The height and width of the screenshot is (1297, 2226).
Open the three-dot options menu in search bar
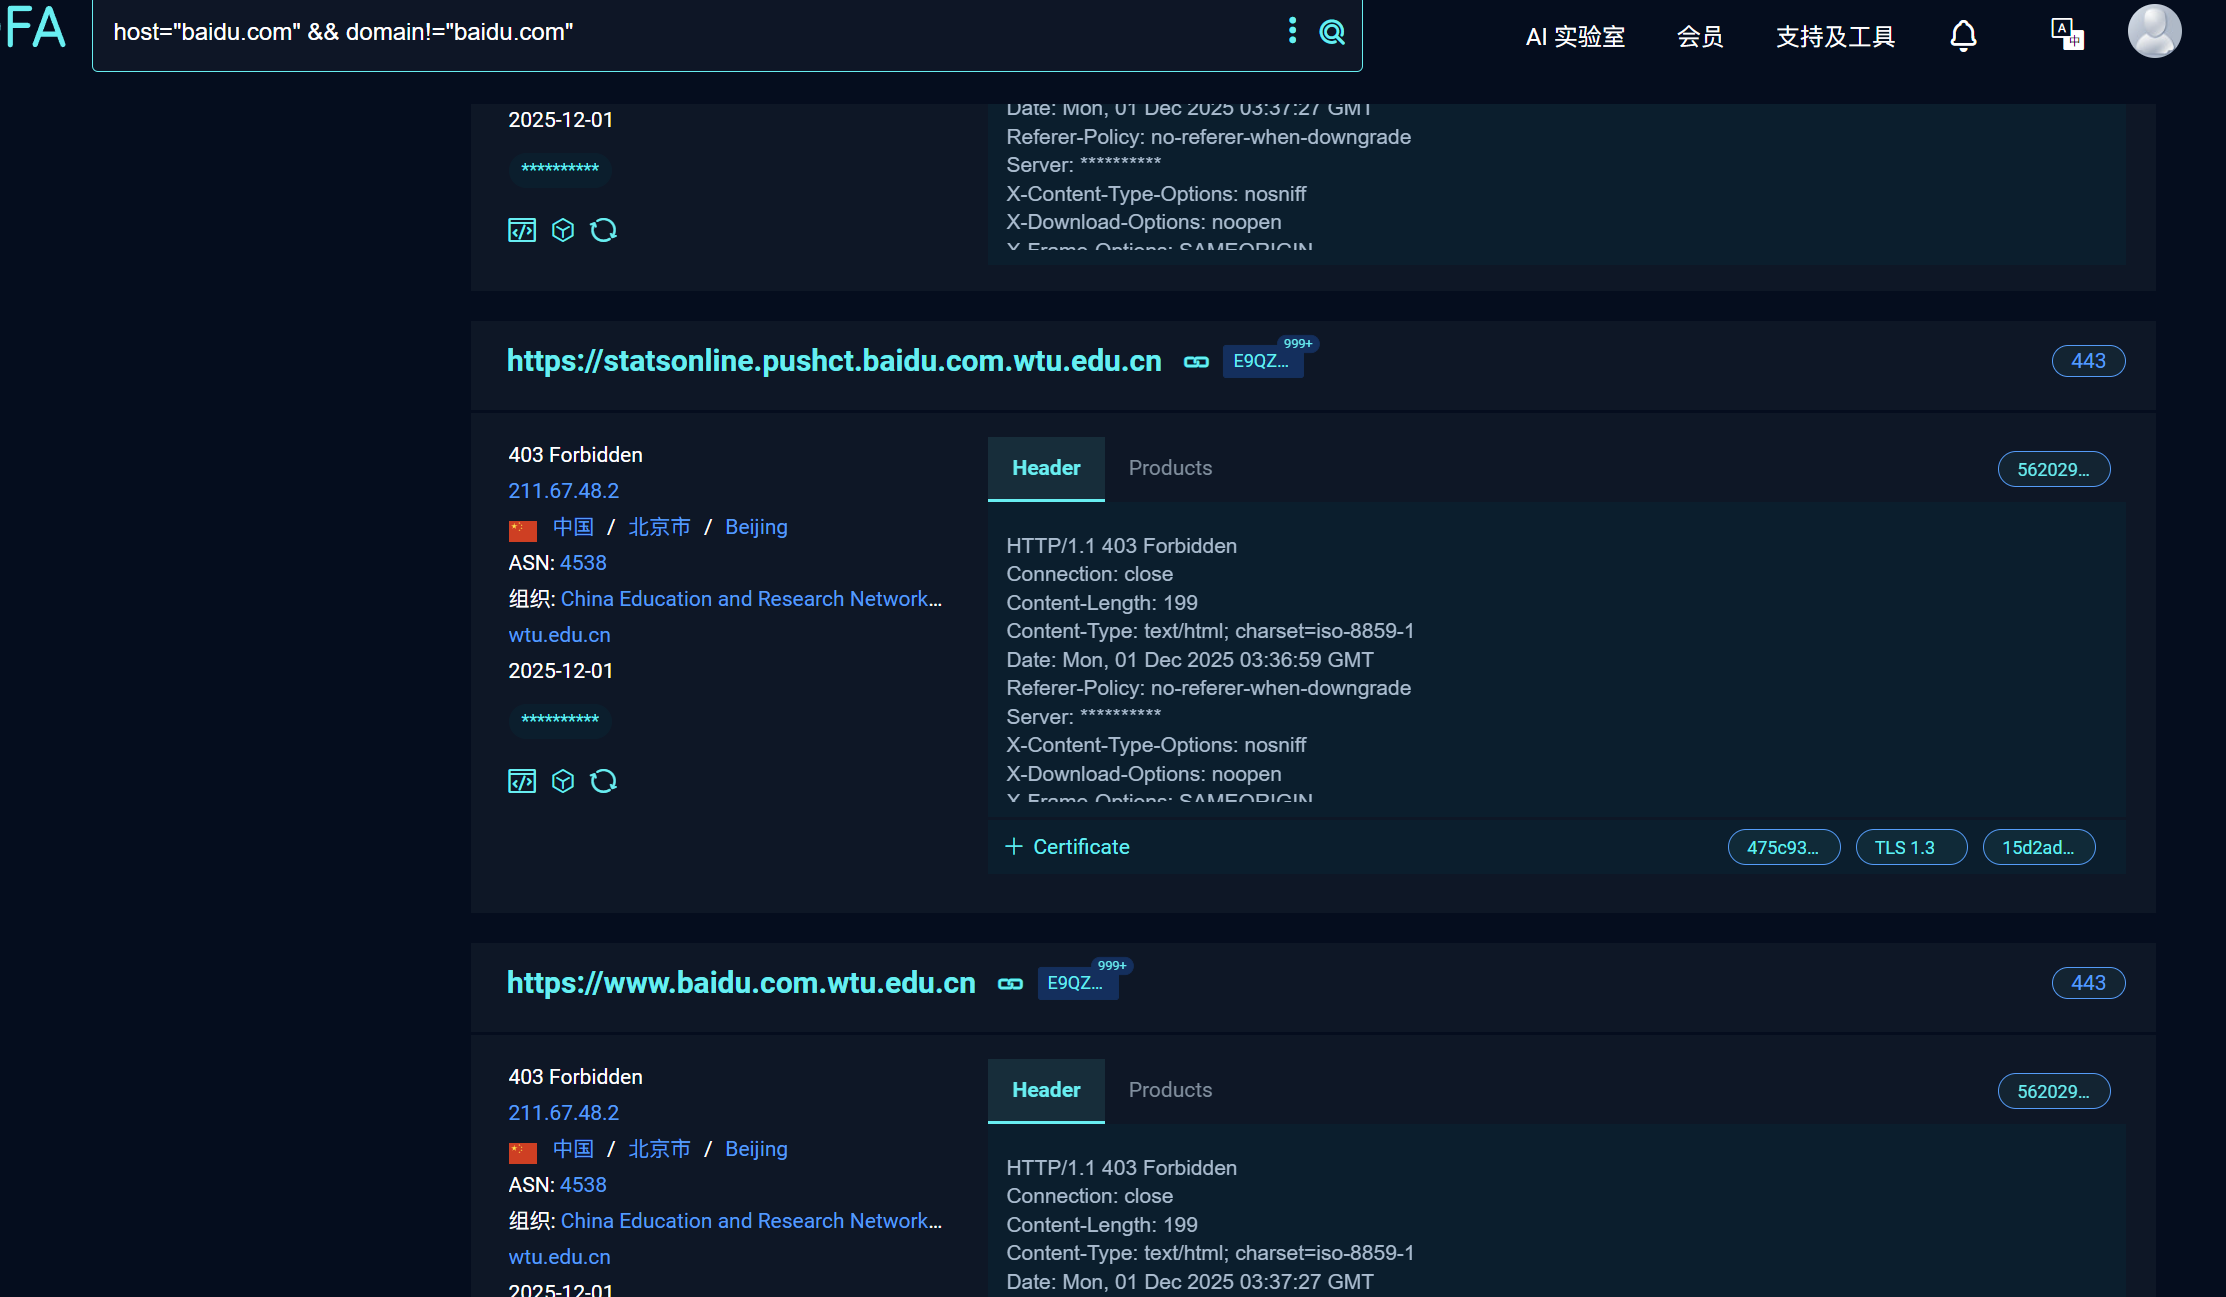click(x=1292, y=31)
